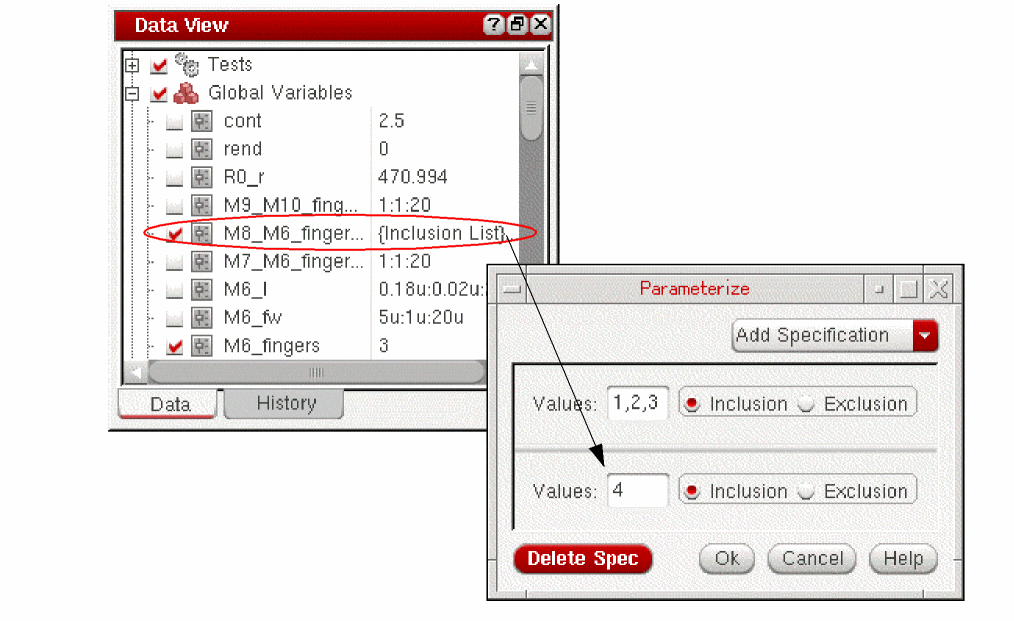1014x621 pixels.
Task: Switch to the History tab
Action: click(x=285, y=403)
